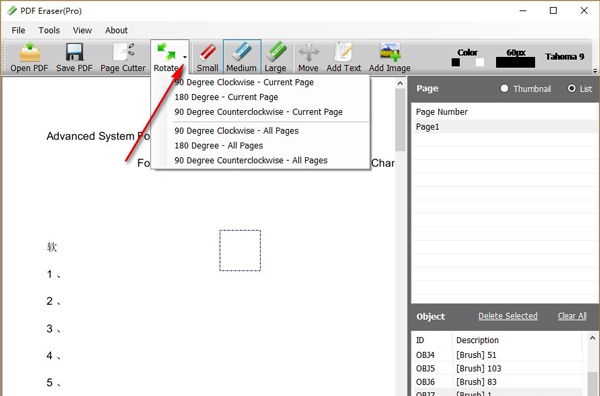The image size is (600, 396).
Task: Select Page1 in the page list
Action: (504, 127)
